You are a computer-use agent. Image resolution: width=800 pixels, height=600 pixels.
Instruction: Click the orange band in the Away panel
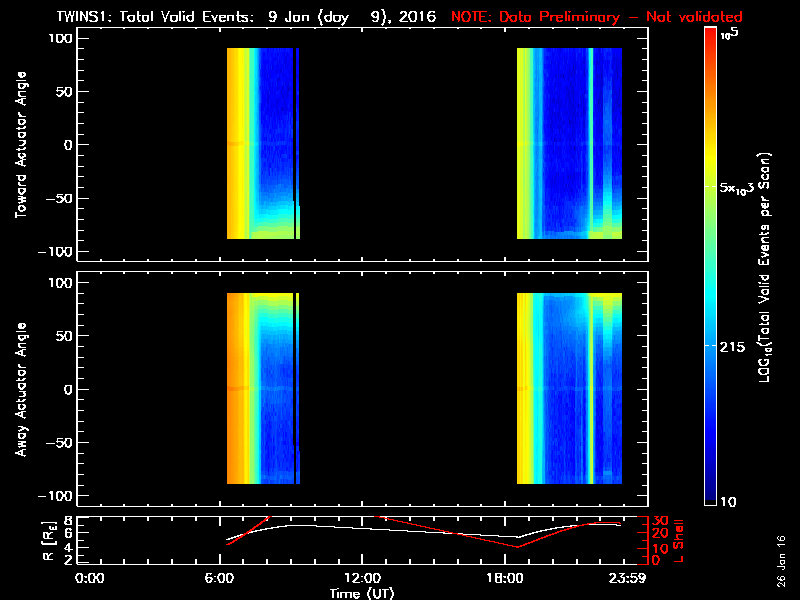click(237, 390)
